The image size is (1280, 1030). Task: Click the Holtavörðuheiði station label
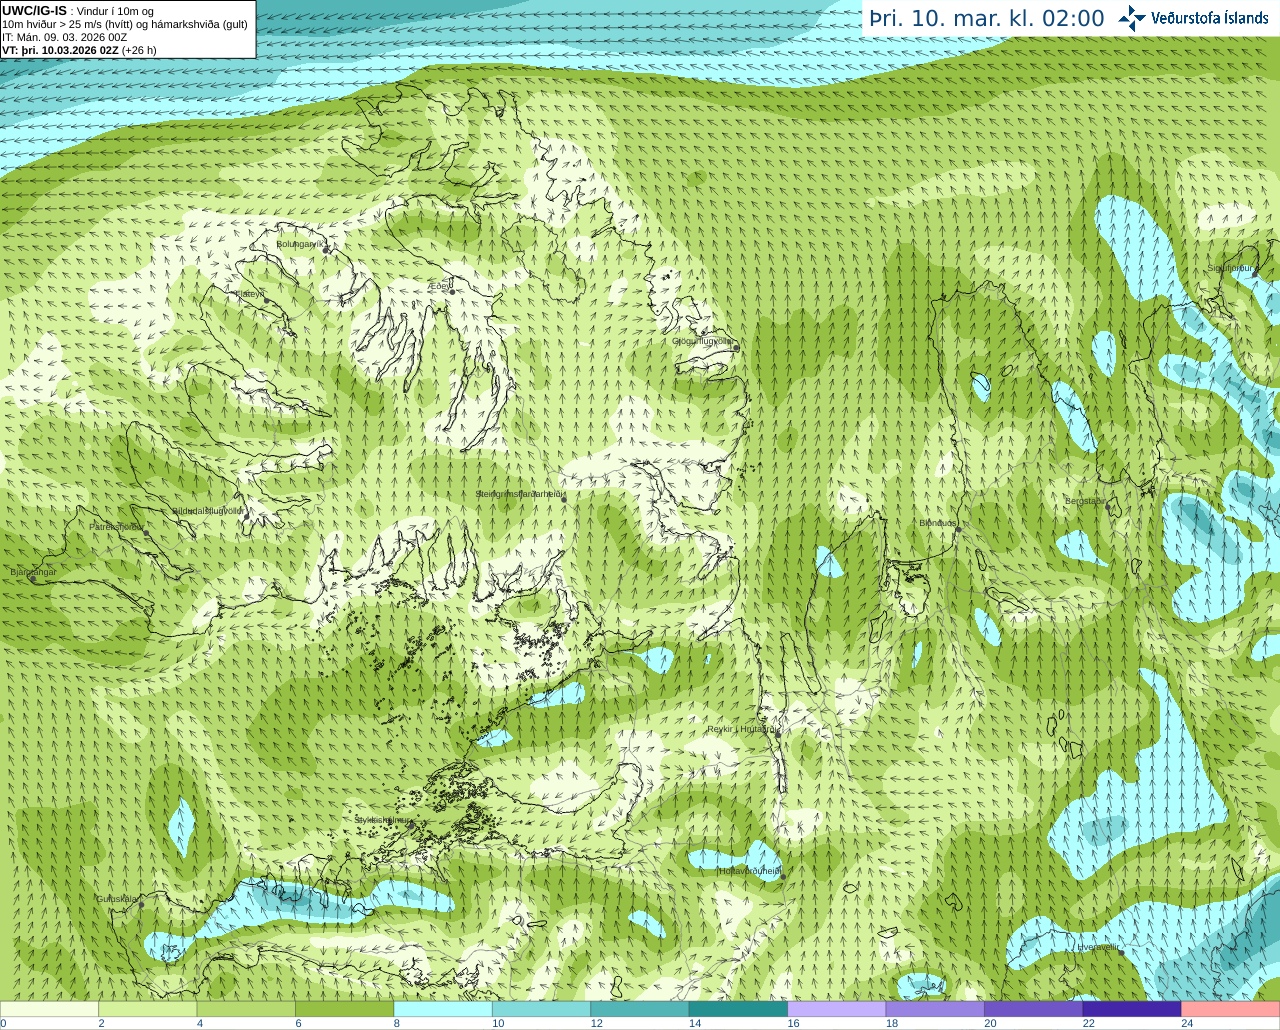coord(750,871)
